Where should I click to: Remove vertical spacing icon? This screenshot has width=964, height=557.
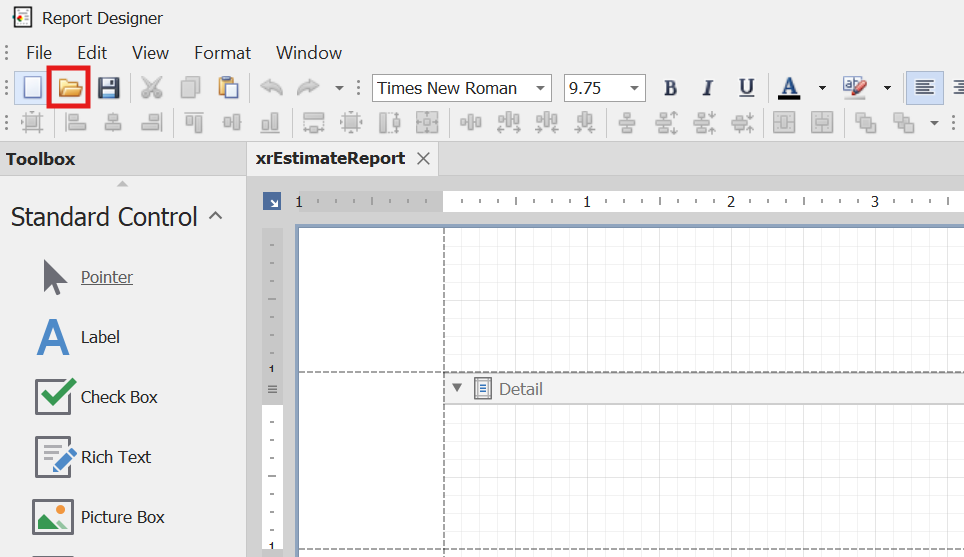pyautogui.click(x=742, y=122)
